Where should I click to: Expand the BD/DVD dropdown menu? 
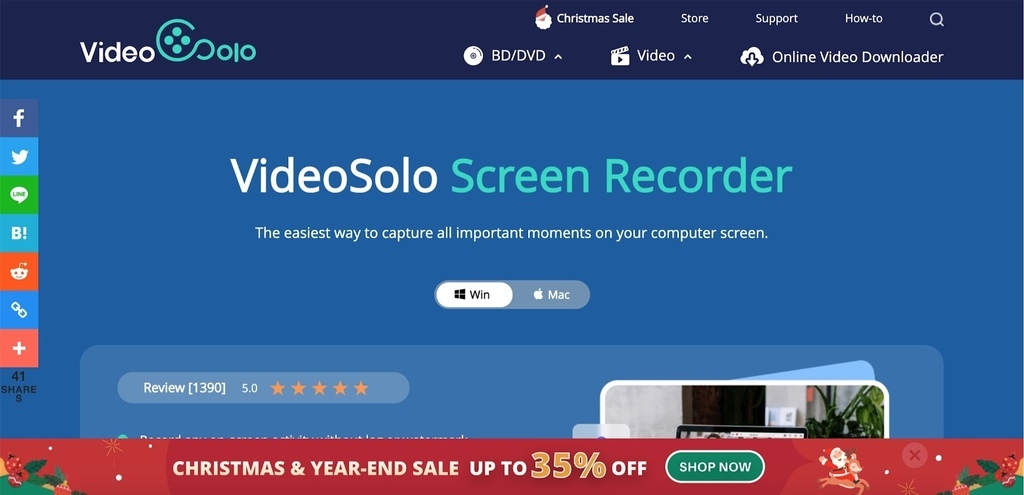[513, 56]
